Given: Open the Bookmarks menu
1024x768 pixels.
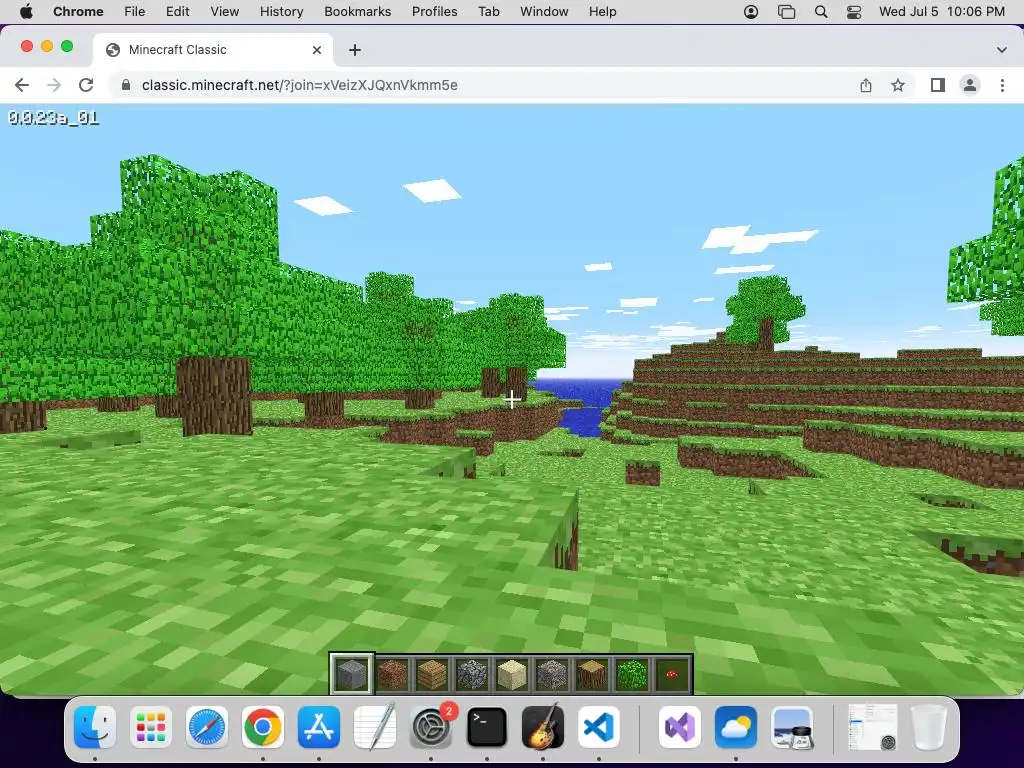Looking at the screenshot, I should point(358,12).
